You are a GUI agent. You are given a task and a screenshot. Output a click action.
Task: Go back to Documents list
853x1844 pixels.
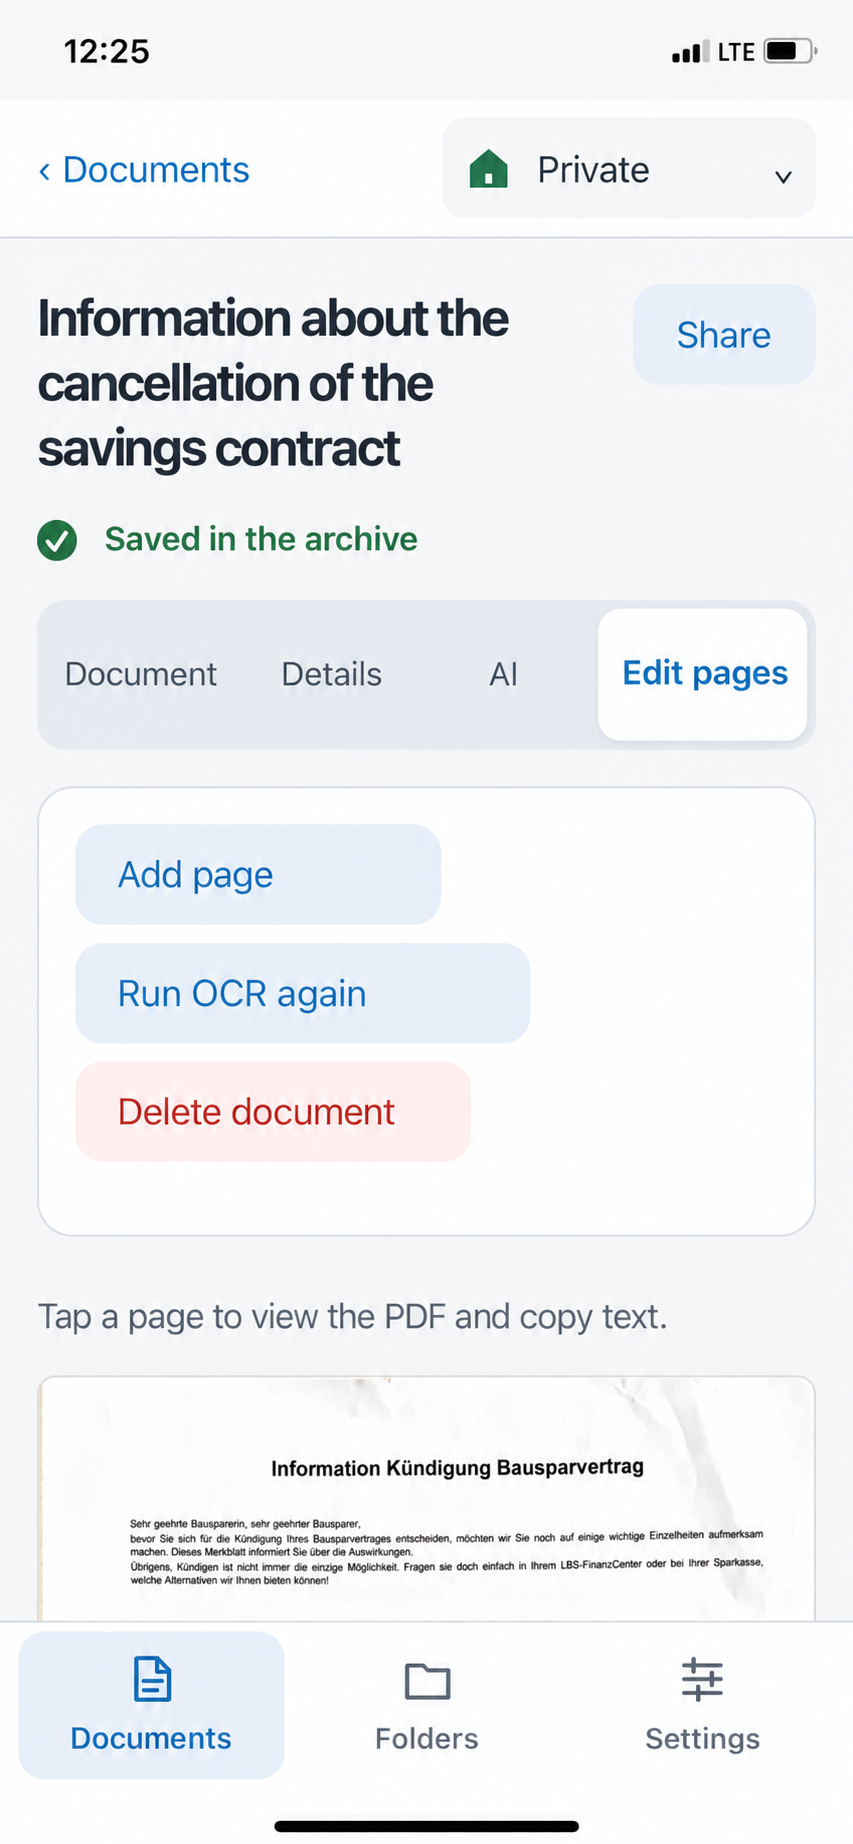coord(144,170)
